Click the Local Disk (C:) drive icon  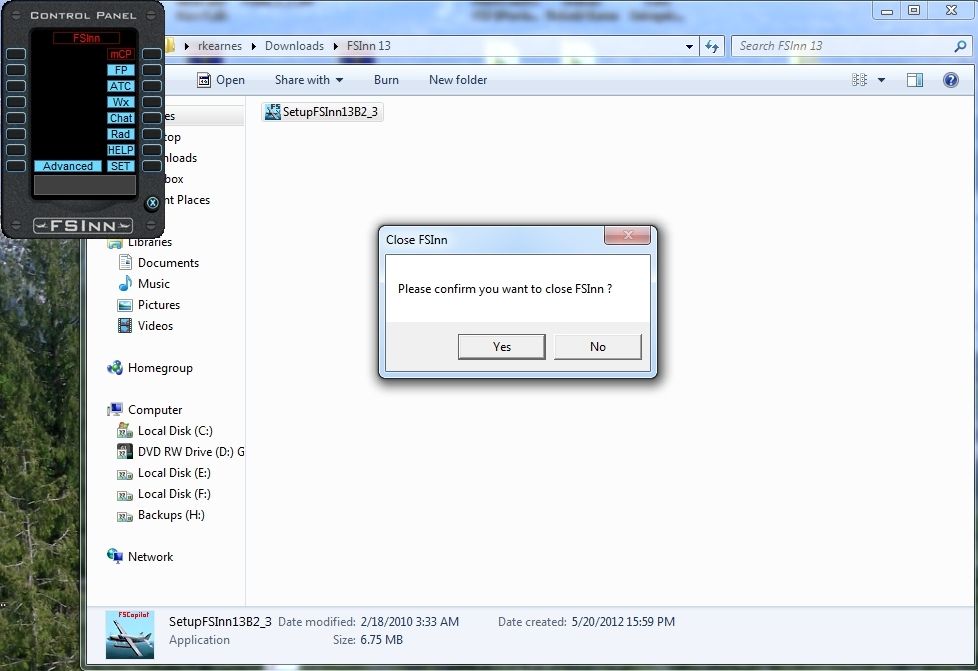(125, 431)
